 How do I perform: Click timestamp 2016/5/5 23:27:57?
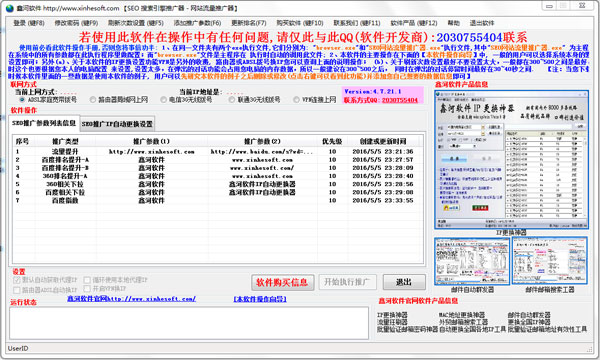coord(383,160)
